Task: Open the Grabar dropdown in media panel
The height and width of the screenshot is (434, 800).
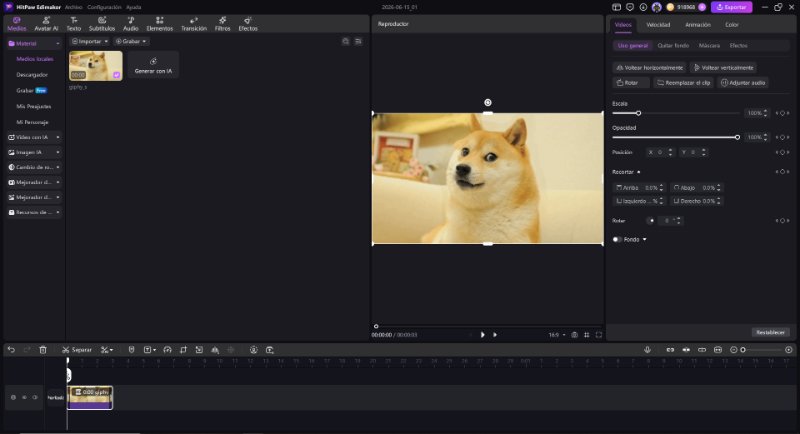Action: (x=131, y=41)
